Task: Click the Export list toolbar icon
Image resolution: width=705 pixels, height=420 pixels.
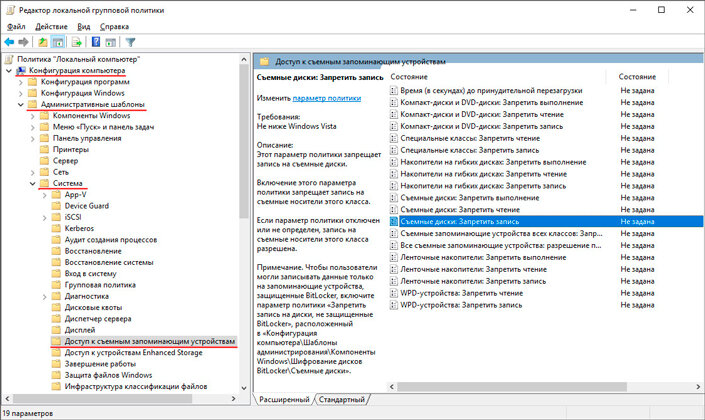Action: tap(77, 42)
